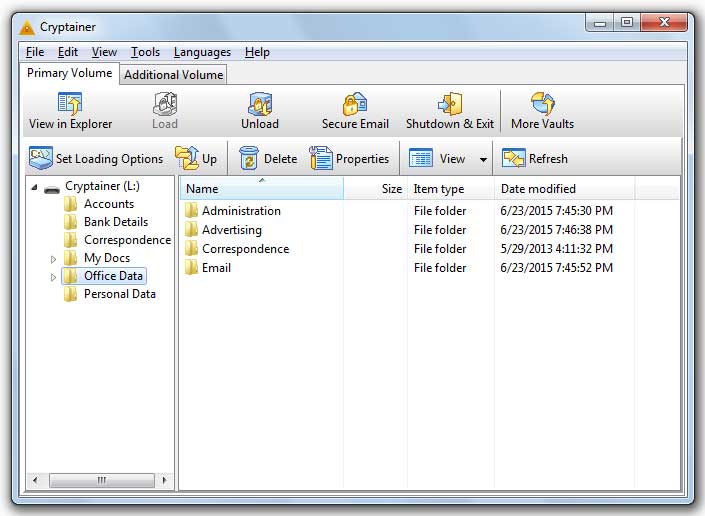
Task: Select Bank Details in folder tree
Action: click(116, 222)
